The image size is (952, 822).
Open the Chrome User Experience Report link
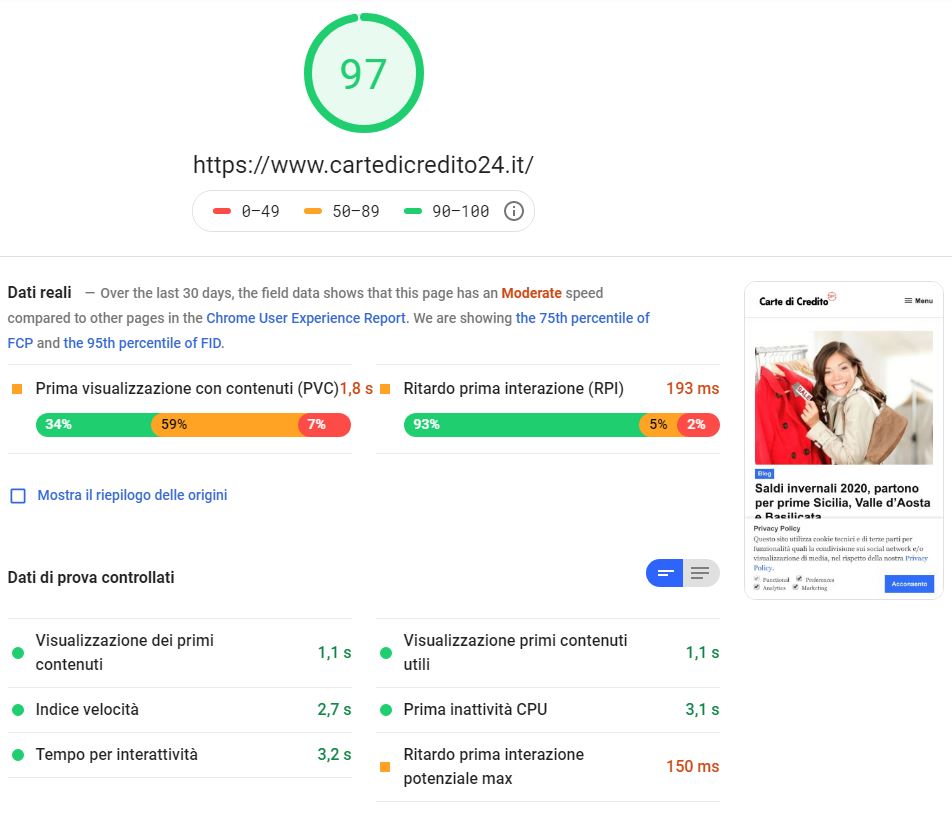point(306,318)
